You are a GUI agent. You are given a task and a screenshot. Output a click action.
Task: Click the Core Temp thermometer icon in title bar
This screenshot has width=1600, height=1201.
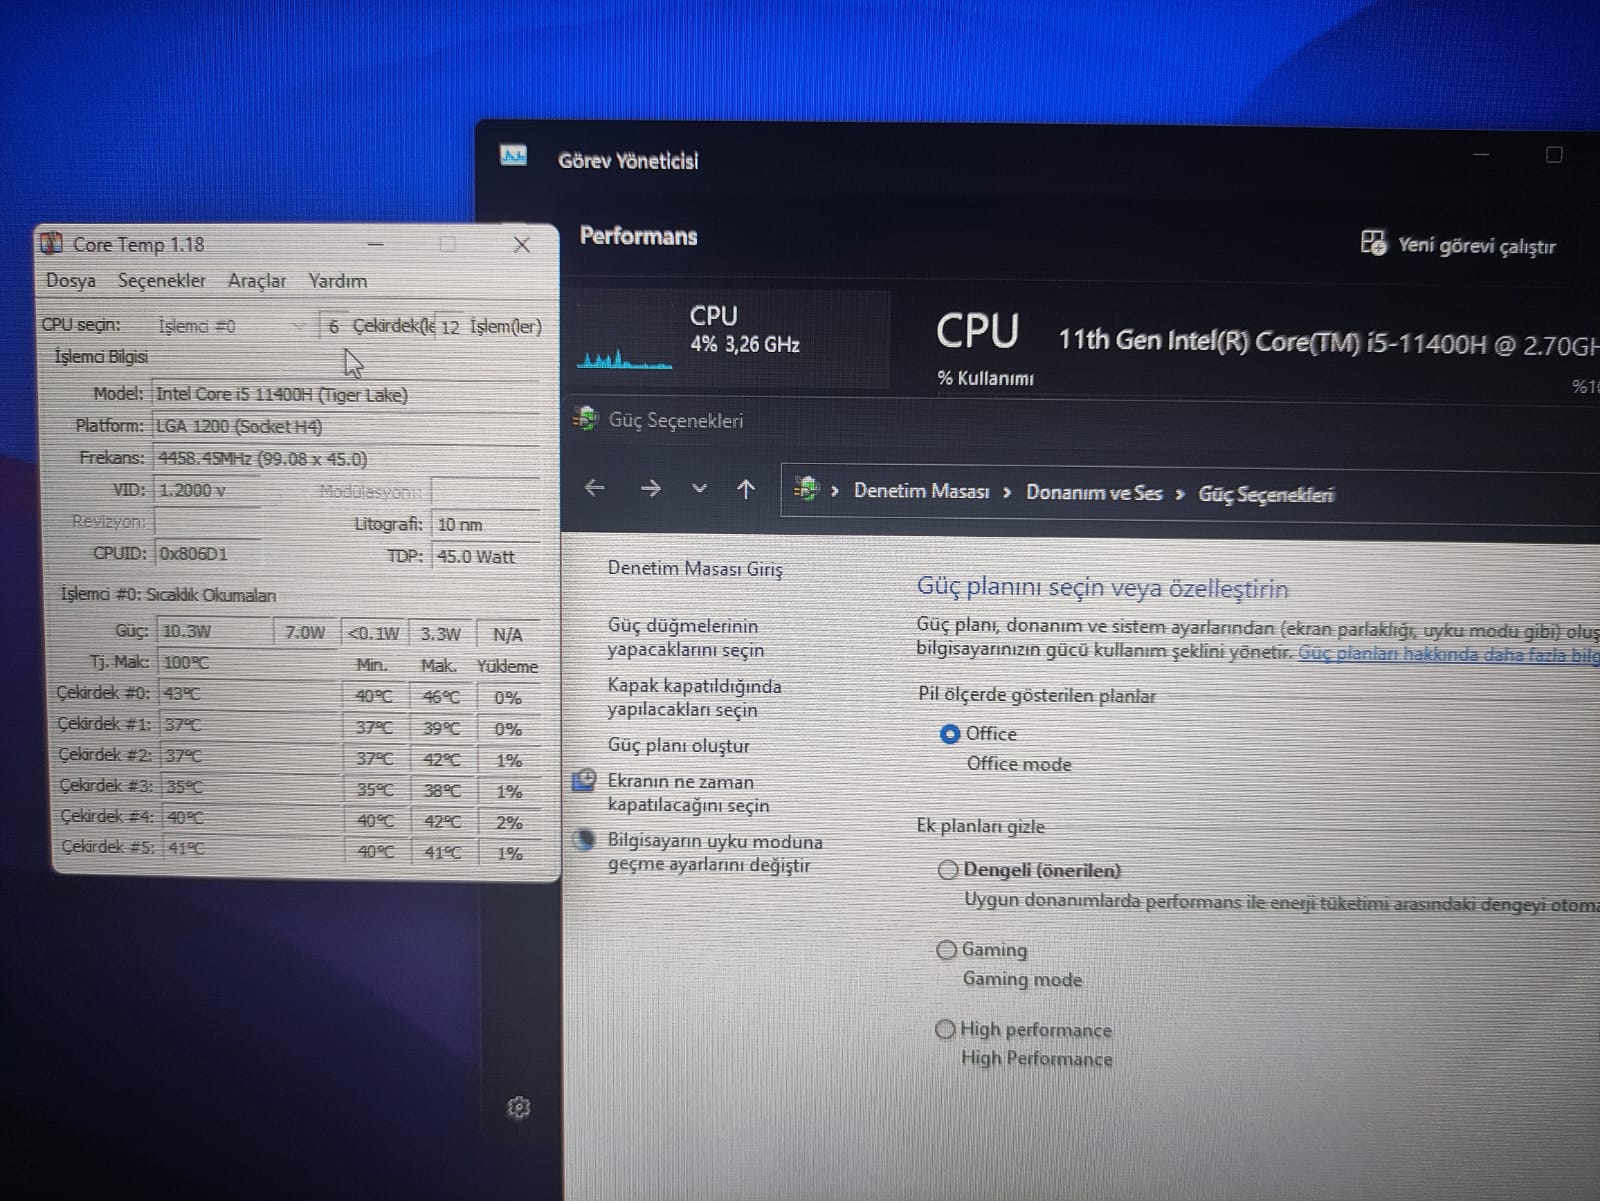point(52,243)
